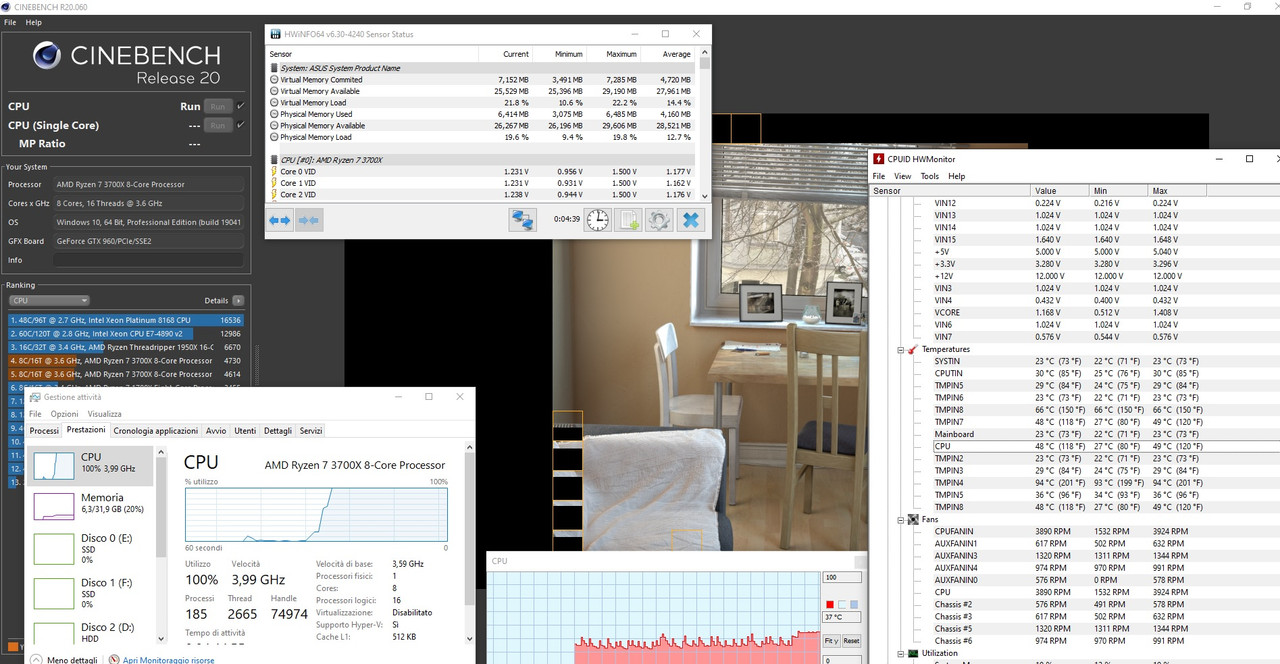Select Intel Xeon Platinum 8168 ranking entry
The height and width of the screenshot is (664, 1280).
click(126, 320)
